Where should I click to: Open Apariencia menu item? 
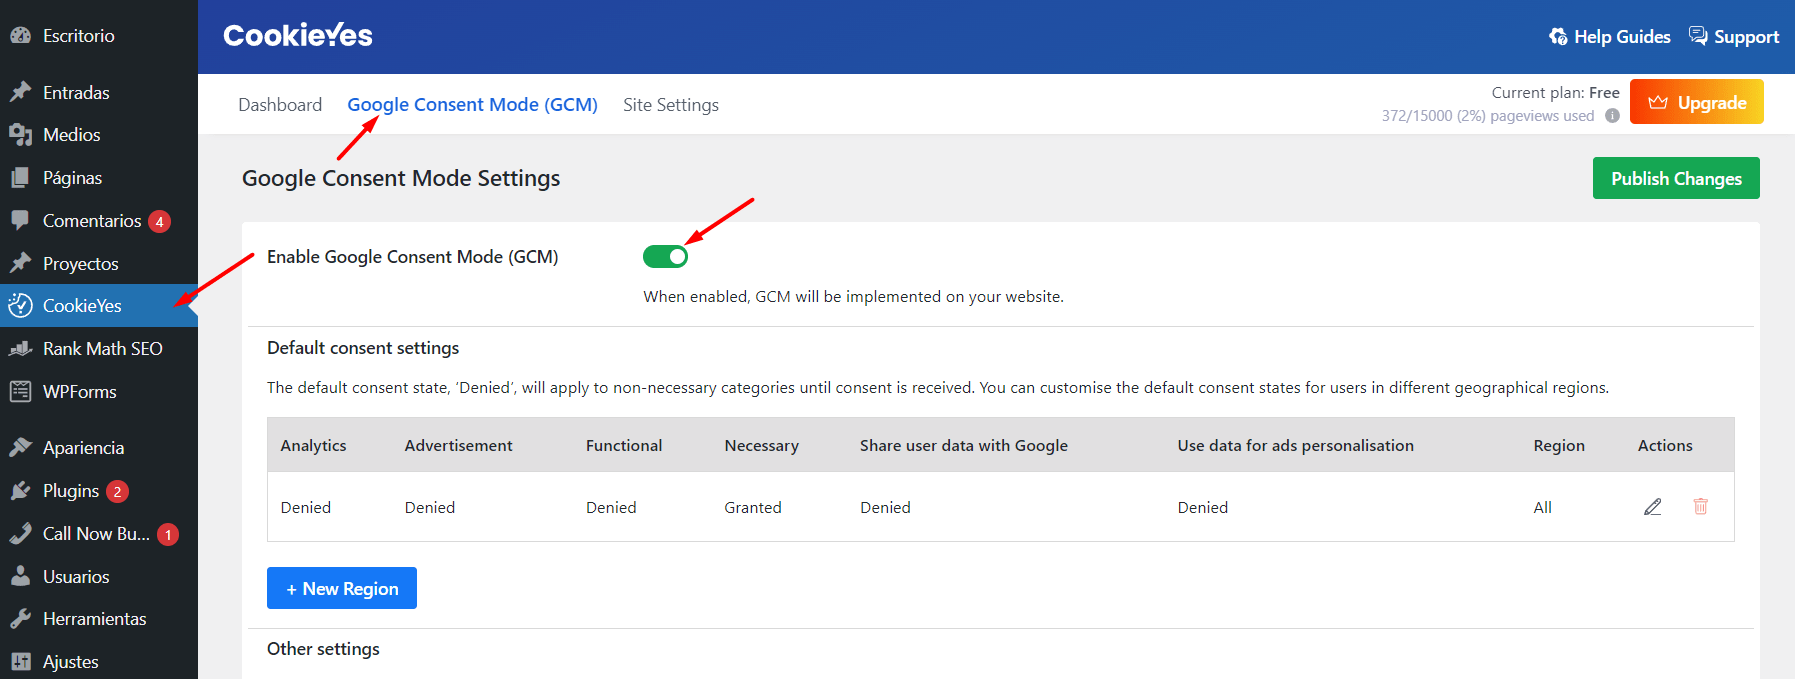pos(99,447)
